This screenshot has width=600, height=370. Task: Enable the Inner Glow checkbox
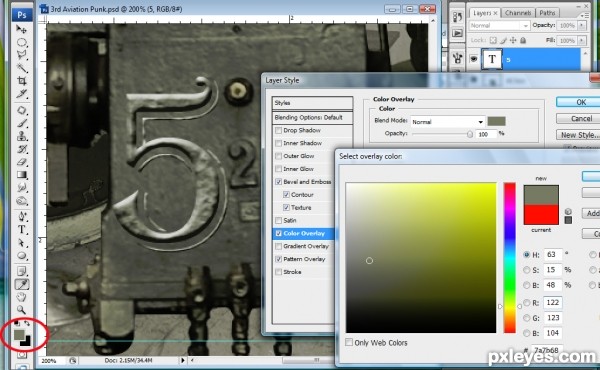279,169
